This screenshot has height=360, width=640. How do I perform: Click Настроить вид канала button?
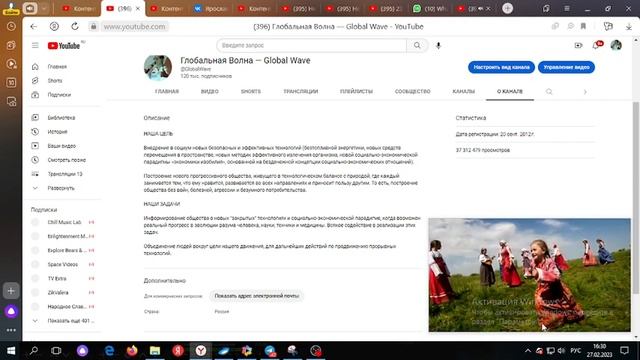[x=501, y=67]
